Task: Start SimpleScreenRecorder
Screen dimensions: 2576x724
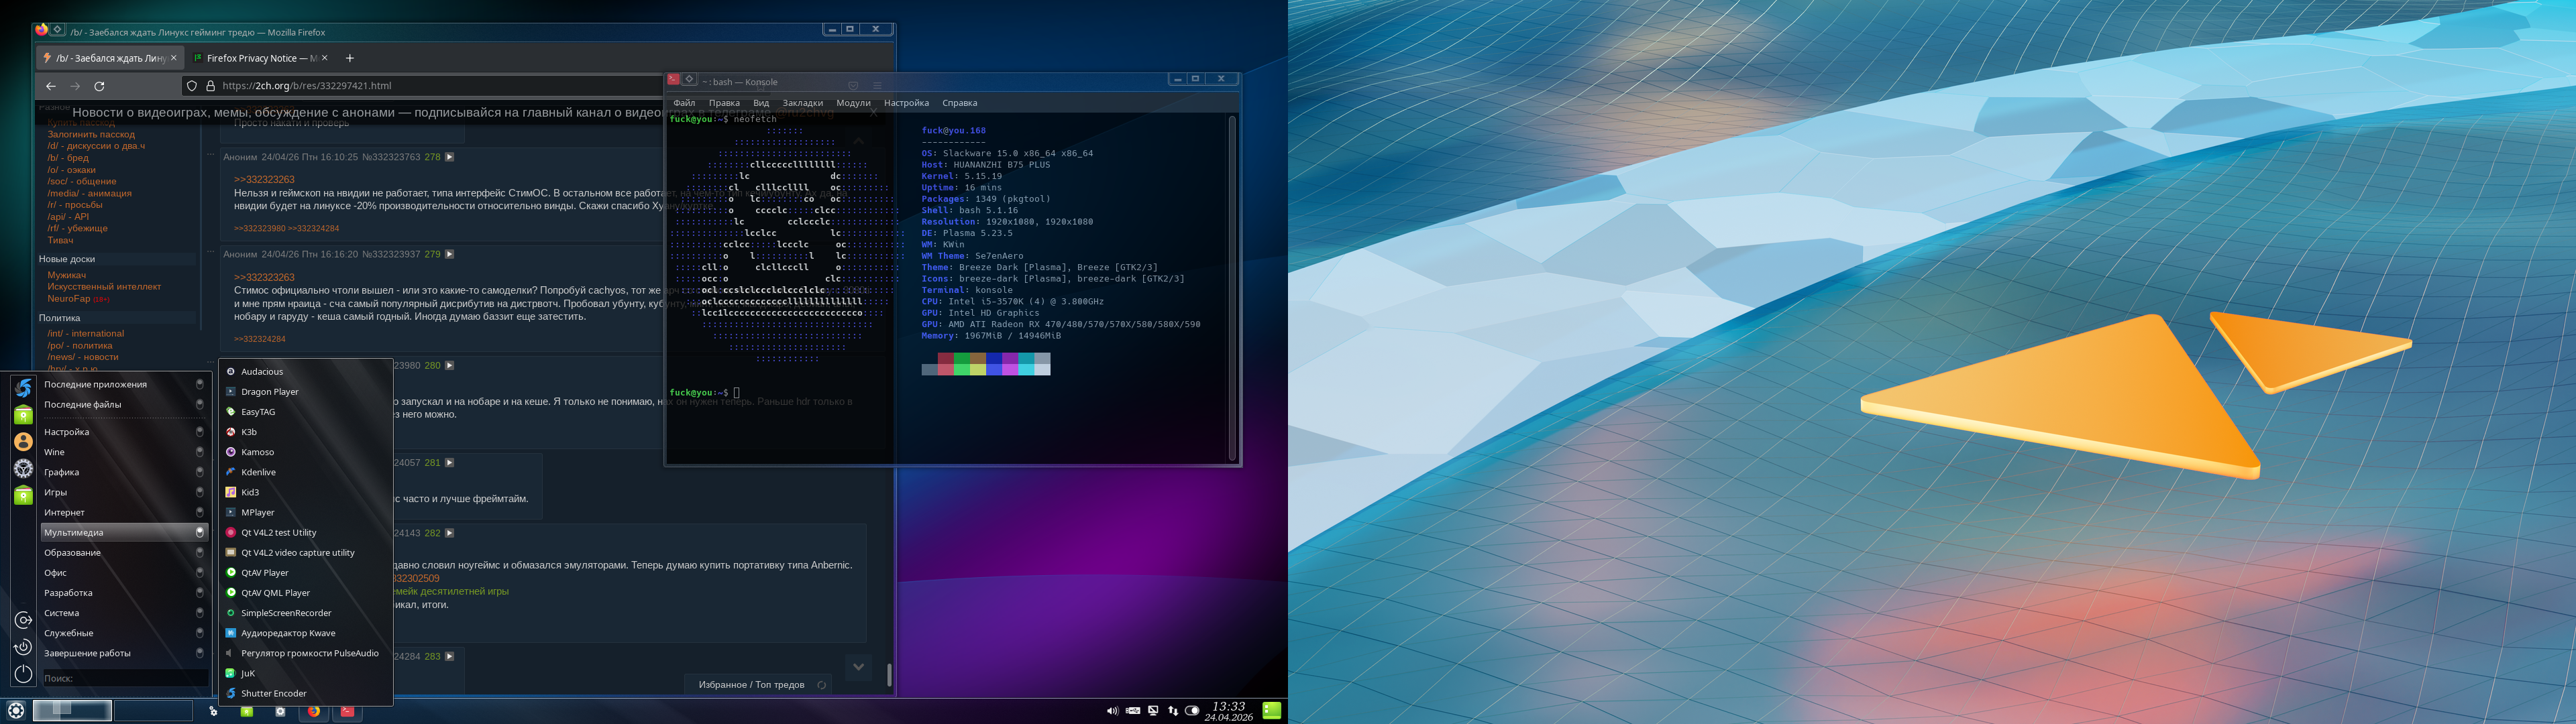Action: pyautogui.click(x=305, y=613)
